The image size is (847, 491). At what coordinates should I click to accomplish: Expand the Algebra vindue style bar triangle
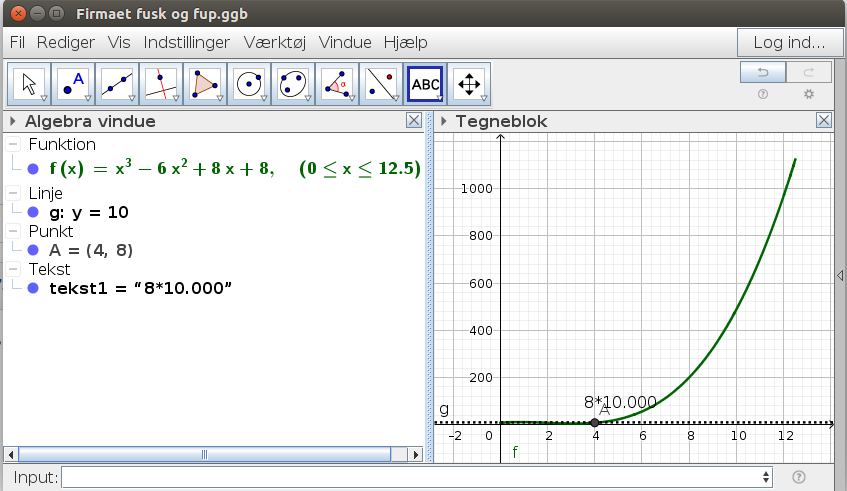[x=12, y=121]
